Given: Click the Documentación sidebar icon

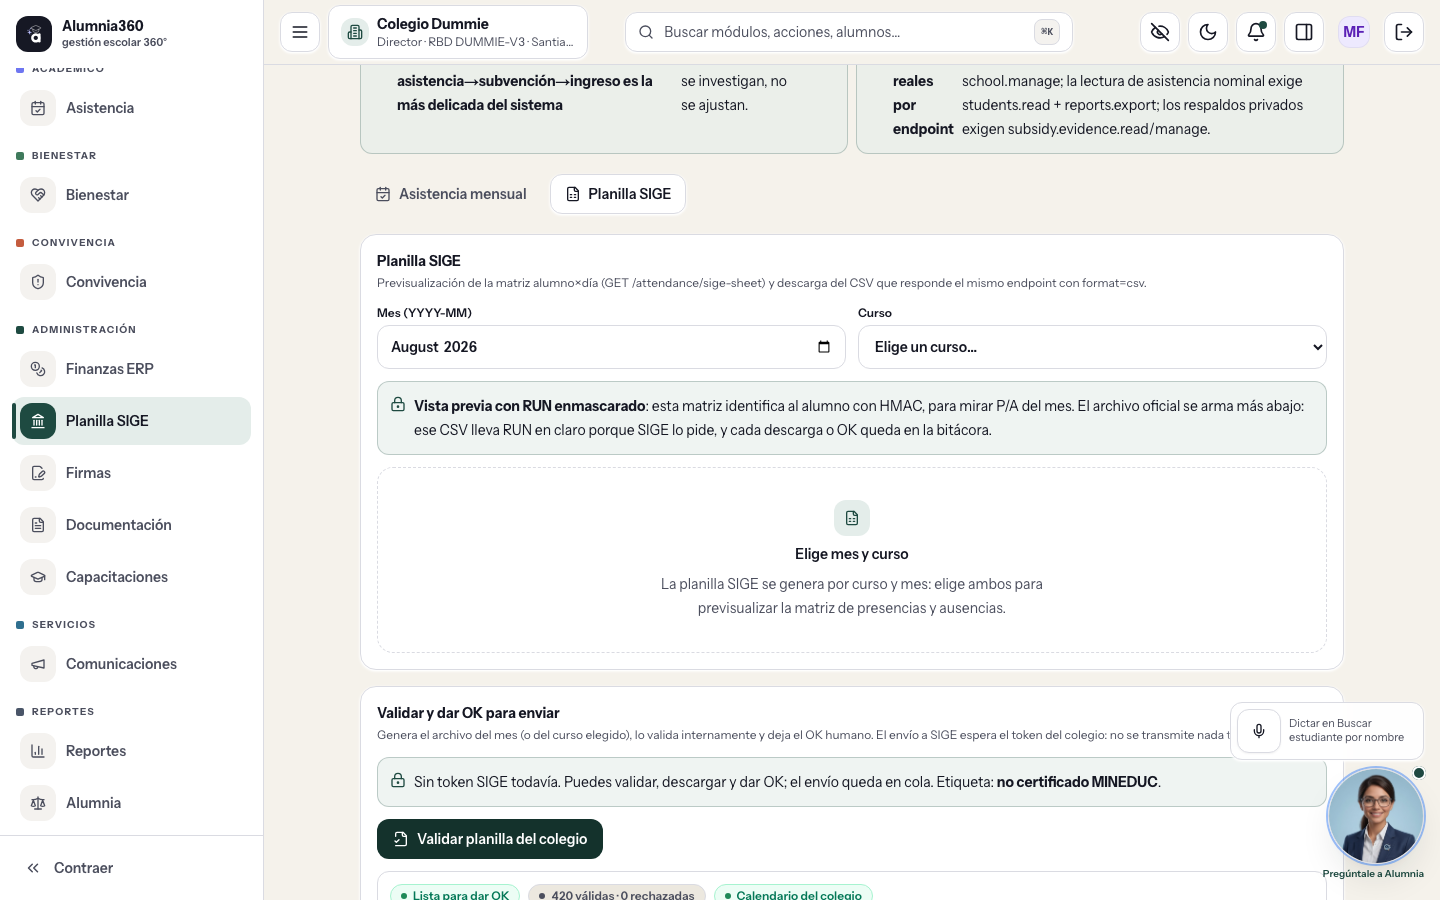Looking at the screenshot, I should 38,525.
